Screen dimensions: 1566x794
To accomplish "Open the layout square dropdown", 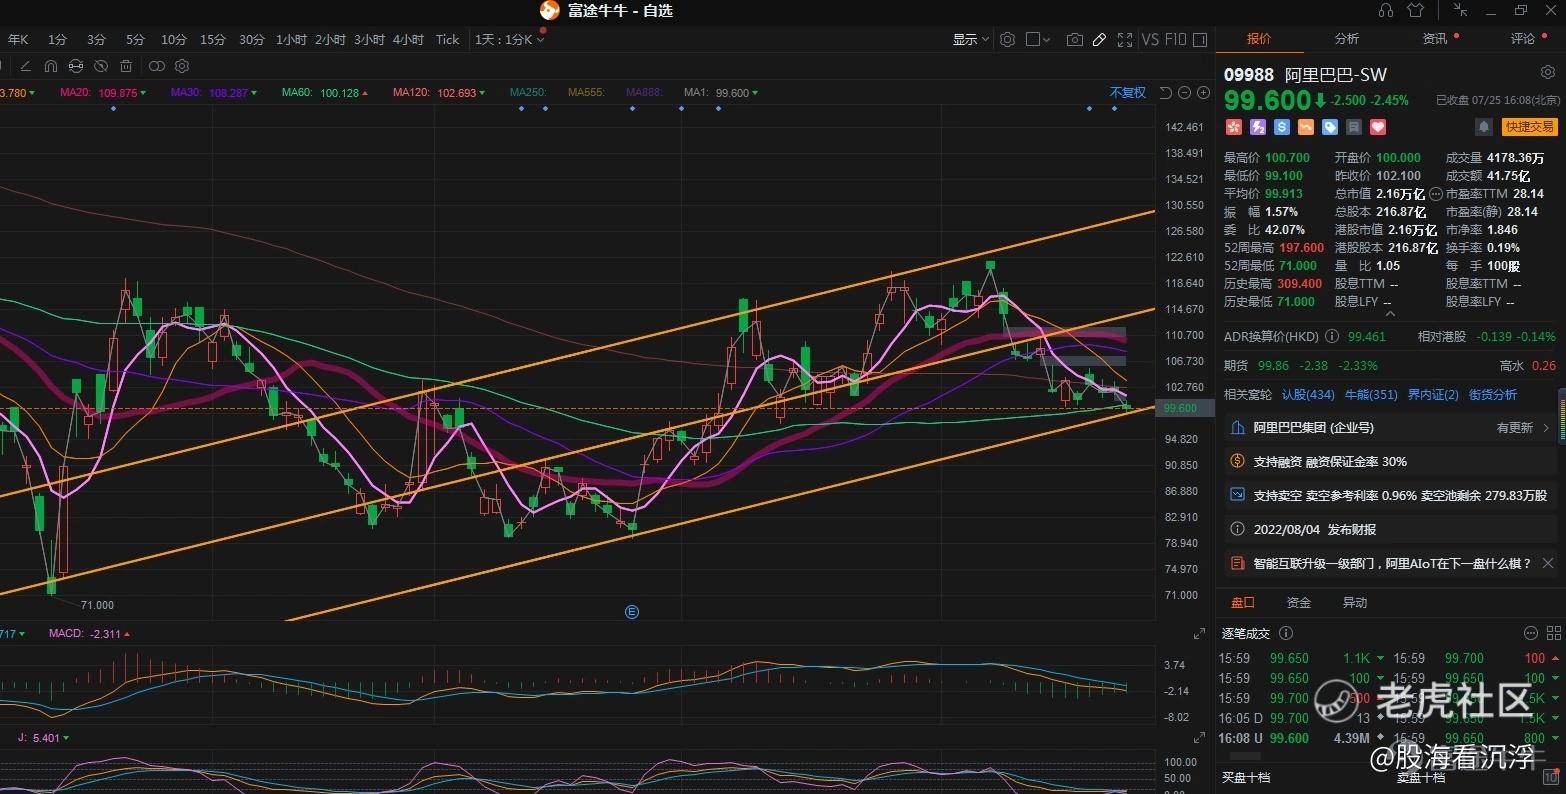I will click(x=1038, y=39).
